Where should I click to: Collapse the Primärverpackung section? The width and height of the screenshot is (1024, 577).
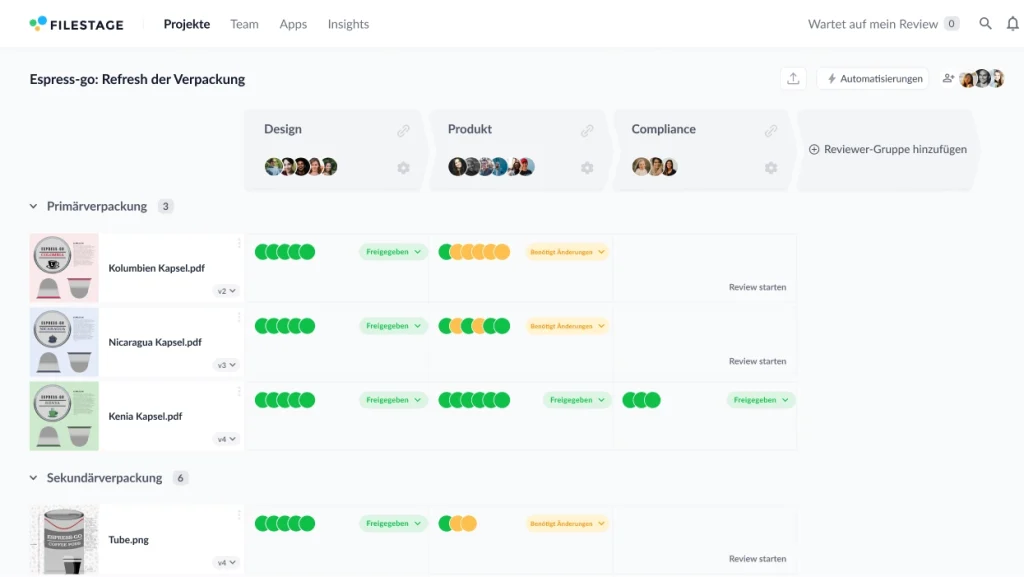[31, 206]
